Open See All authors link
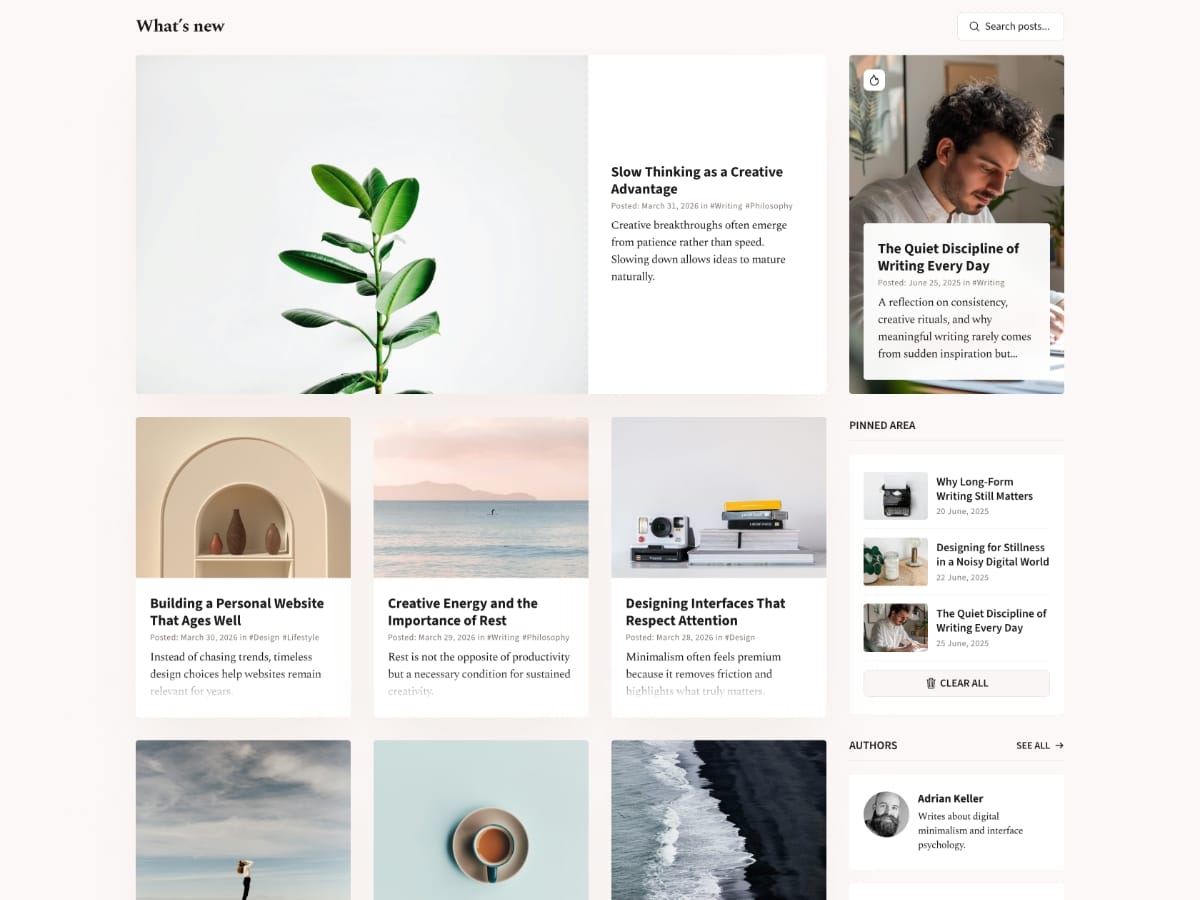The height and width of the screenshot is (900, 1200). pos(1040,745)
